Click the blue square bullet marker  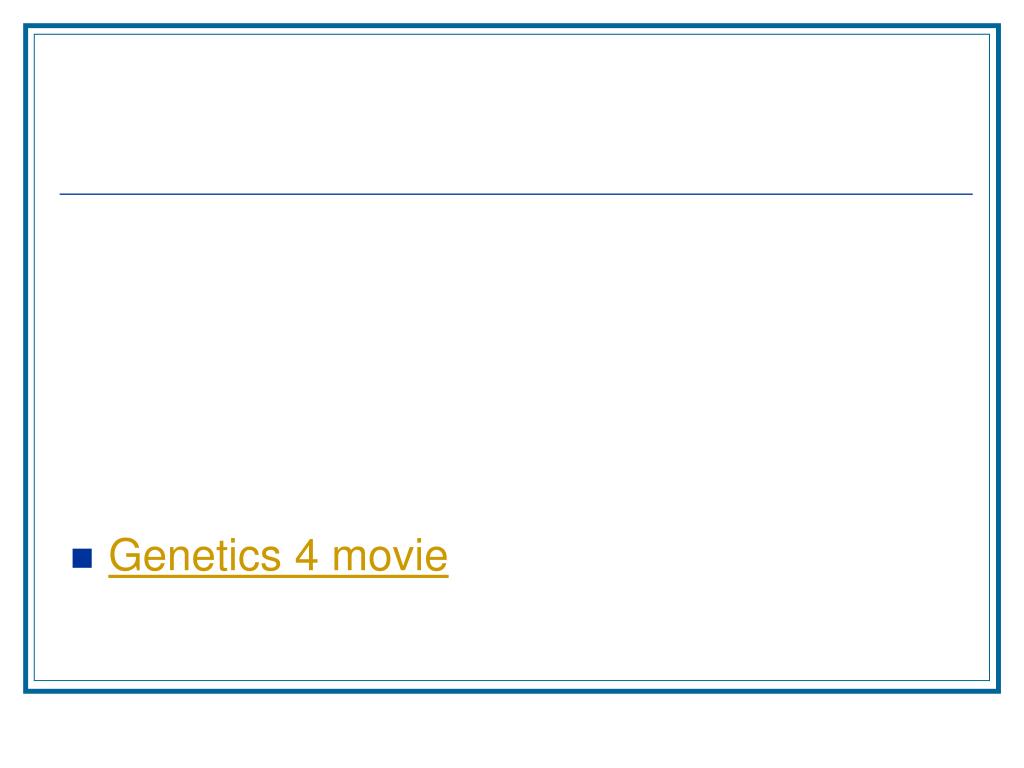coord(82,558)
